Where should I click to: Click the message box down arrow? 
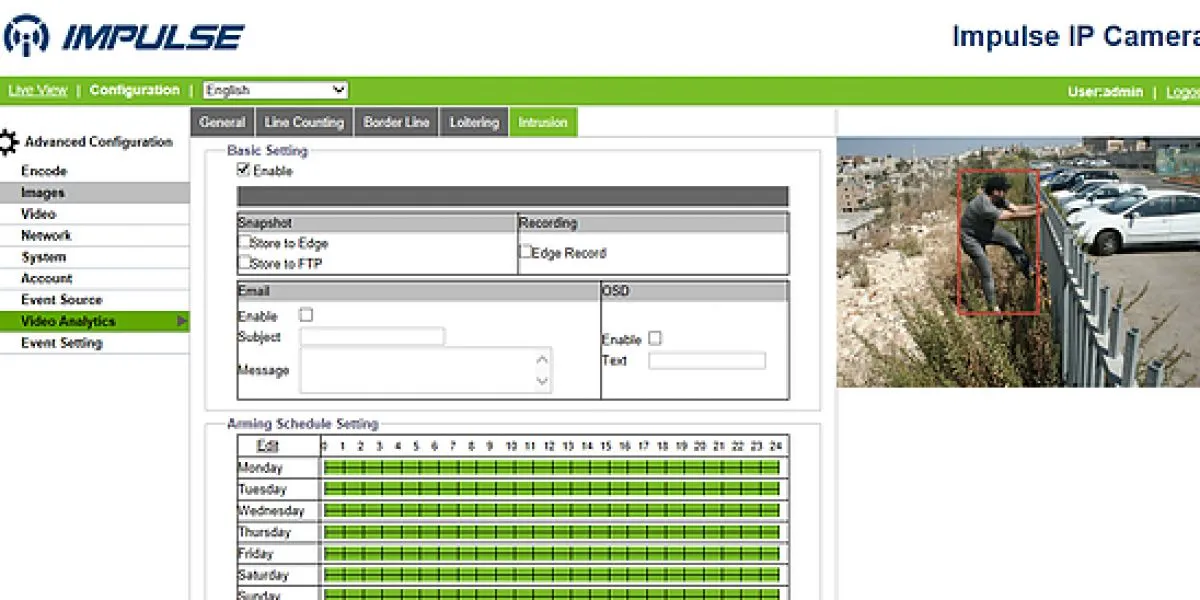coord(542,380)
